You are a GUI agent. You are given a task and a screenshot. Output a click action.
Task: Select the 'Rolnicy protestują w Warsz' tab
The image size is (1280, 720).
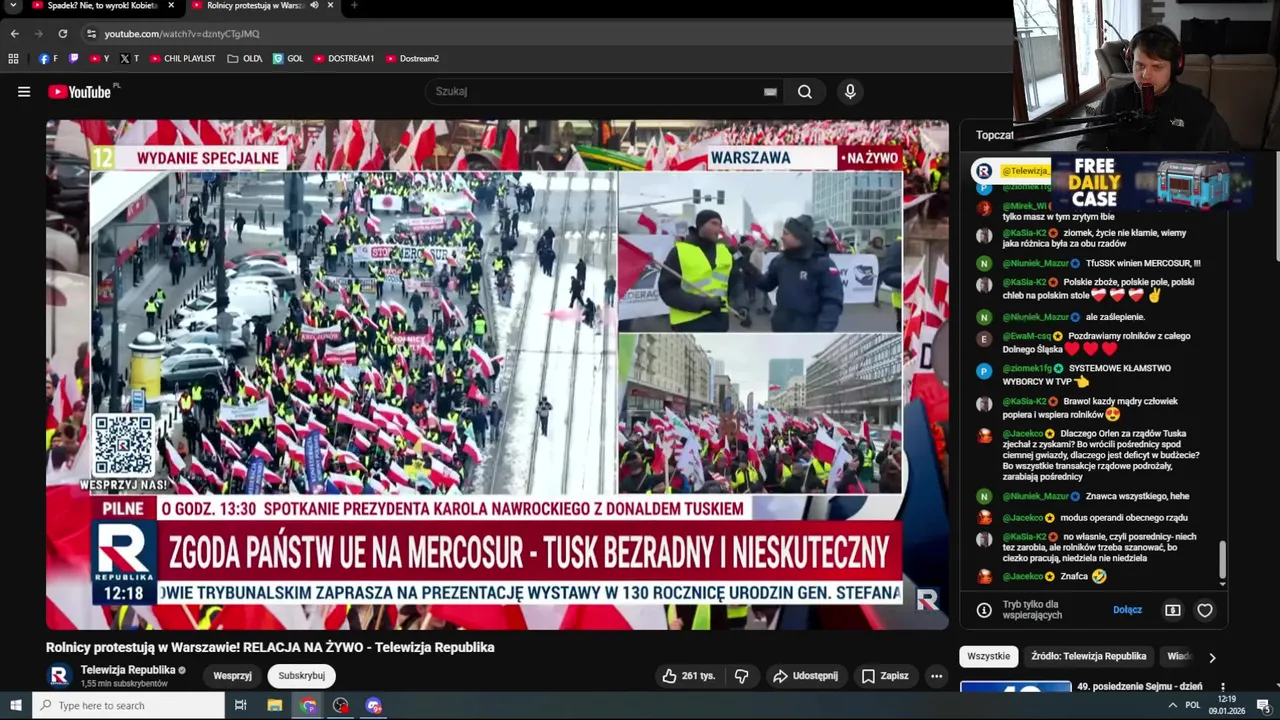coord(255,6)
